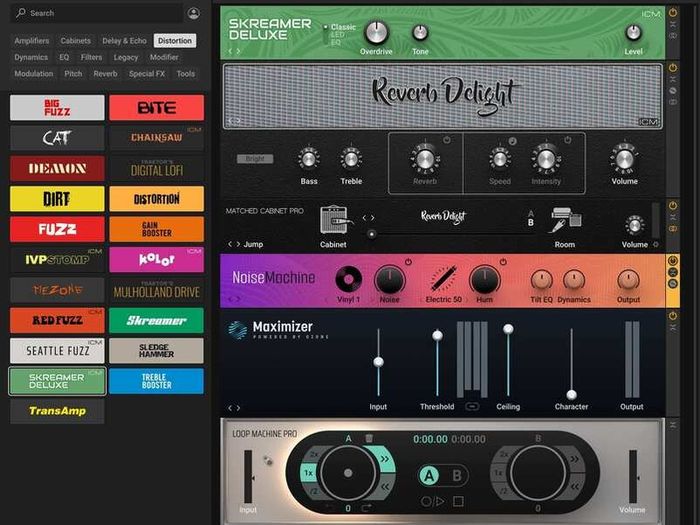Show the Modulation category

pos(33,74)
